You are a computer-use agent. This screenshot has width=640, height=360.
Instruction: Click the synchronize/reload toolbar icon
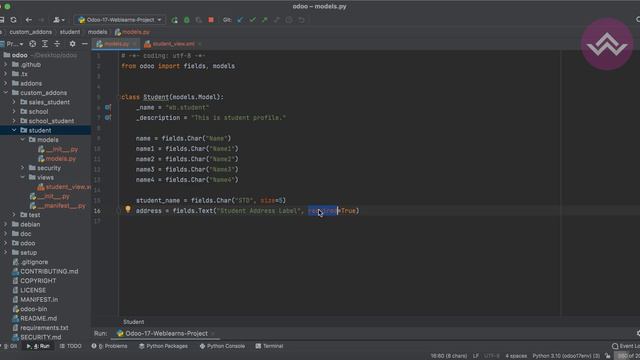(x=13, y=20)
